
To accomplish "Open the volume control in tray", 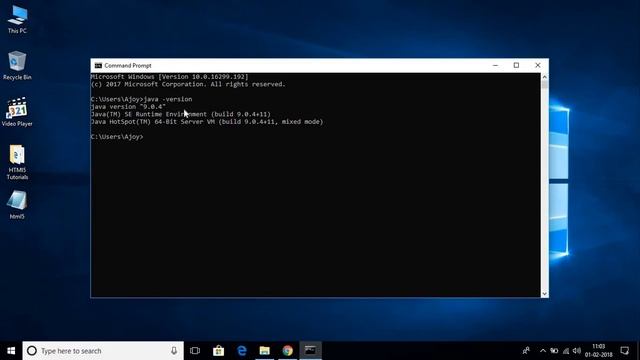I will pyautogui.click(x=577, y=351).
